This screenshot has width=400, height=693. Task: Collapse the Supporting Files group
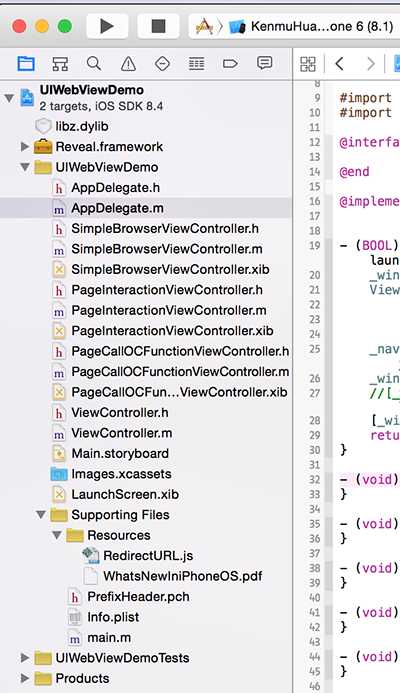pos(41,514)
